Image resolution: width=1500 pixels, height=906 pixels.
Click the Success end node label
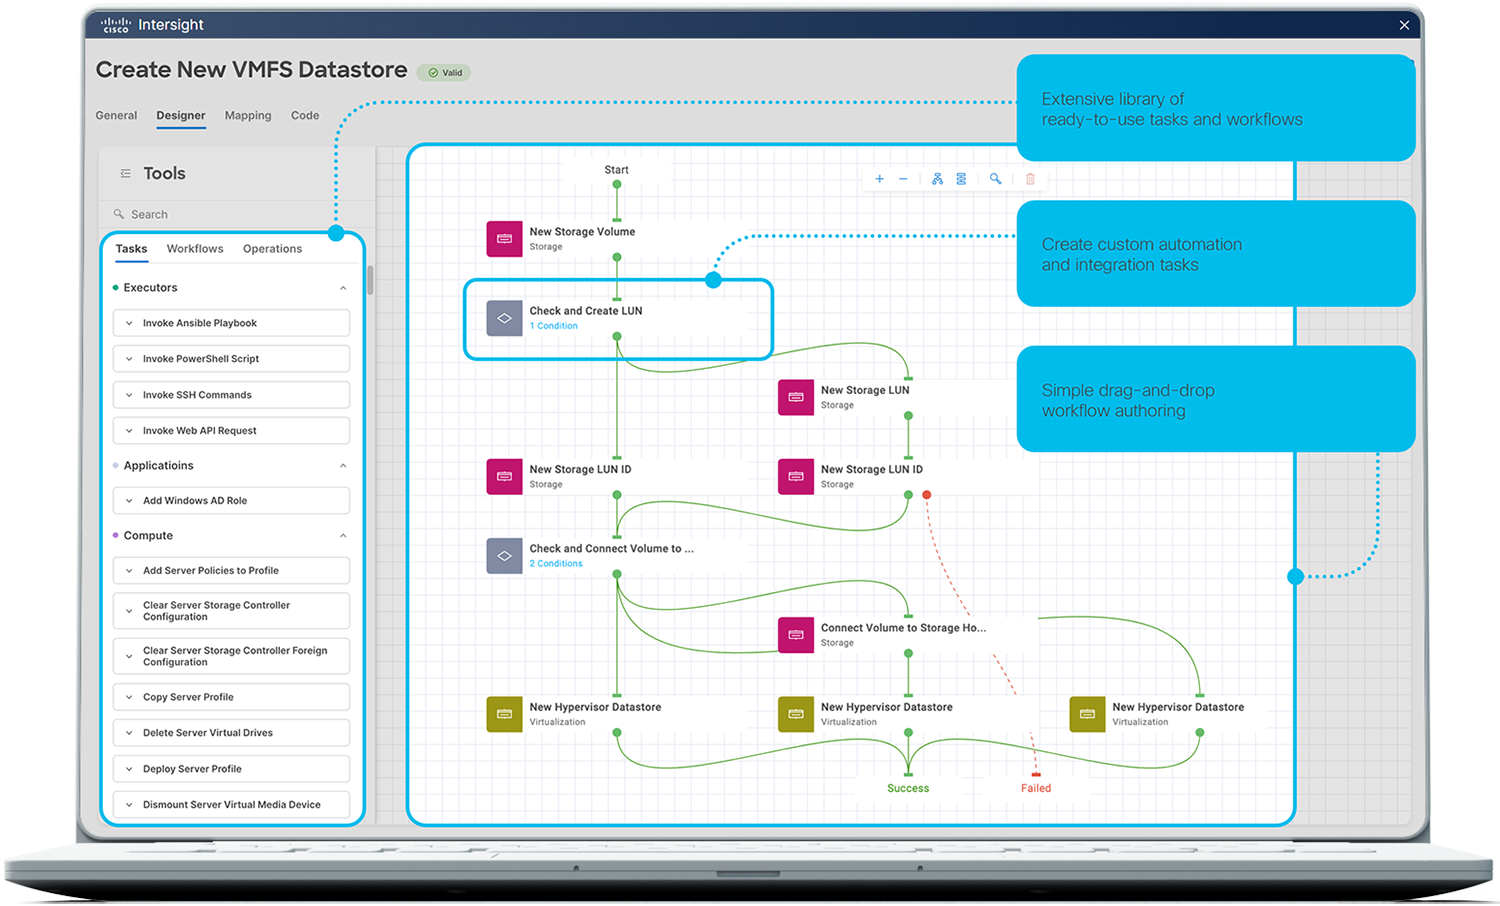[908, 789]
